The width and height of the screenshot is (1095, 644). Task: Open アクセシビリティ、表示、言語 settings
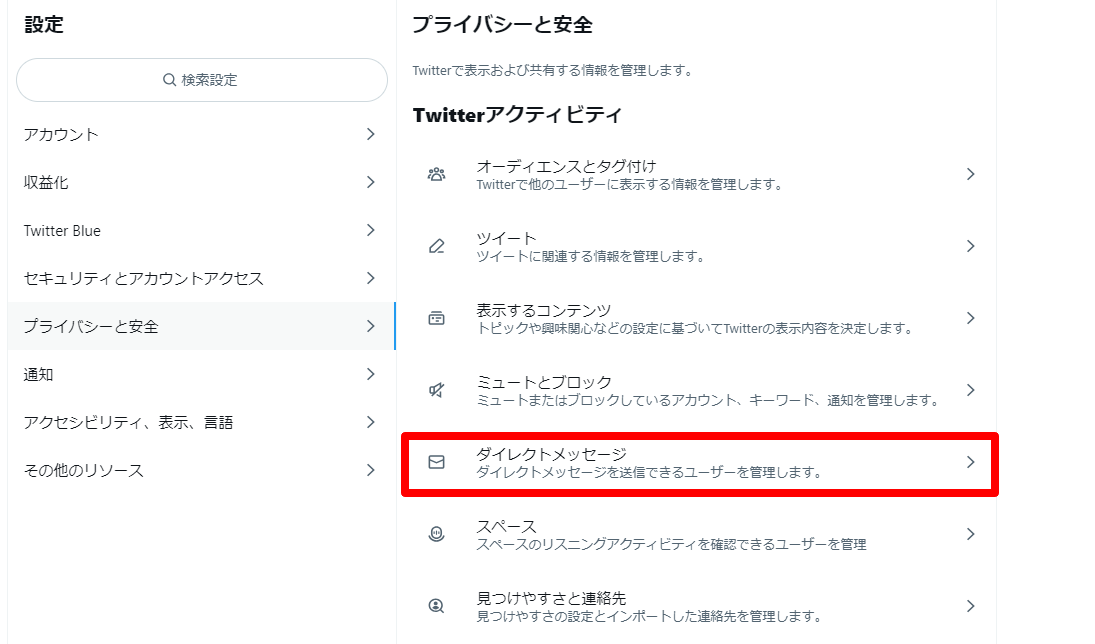point(128,422)
